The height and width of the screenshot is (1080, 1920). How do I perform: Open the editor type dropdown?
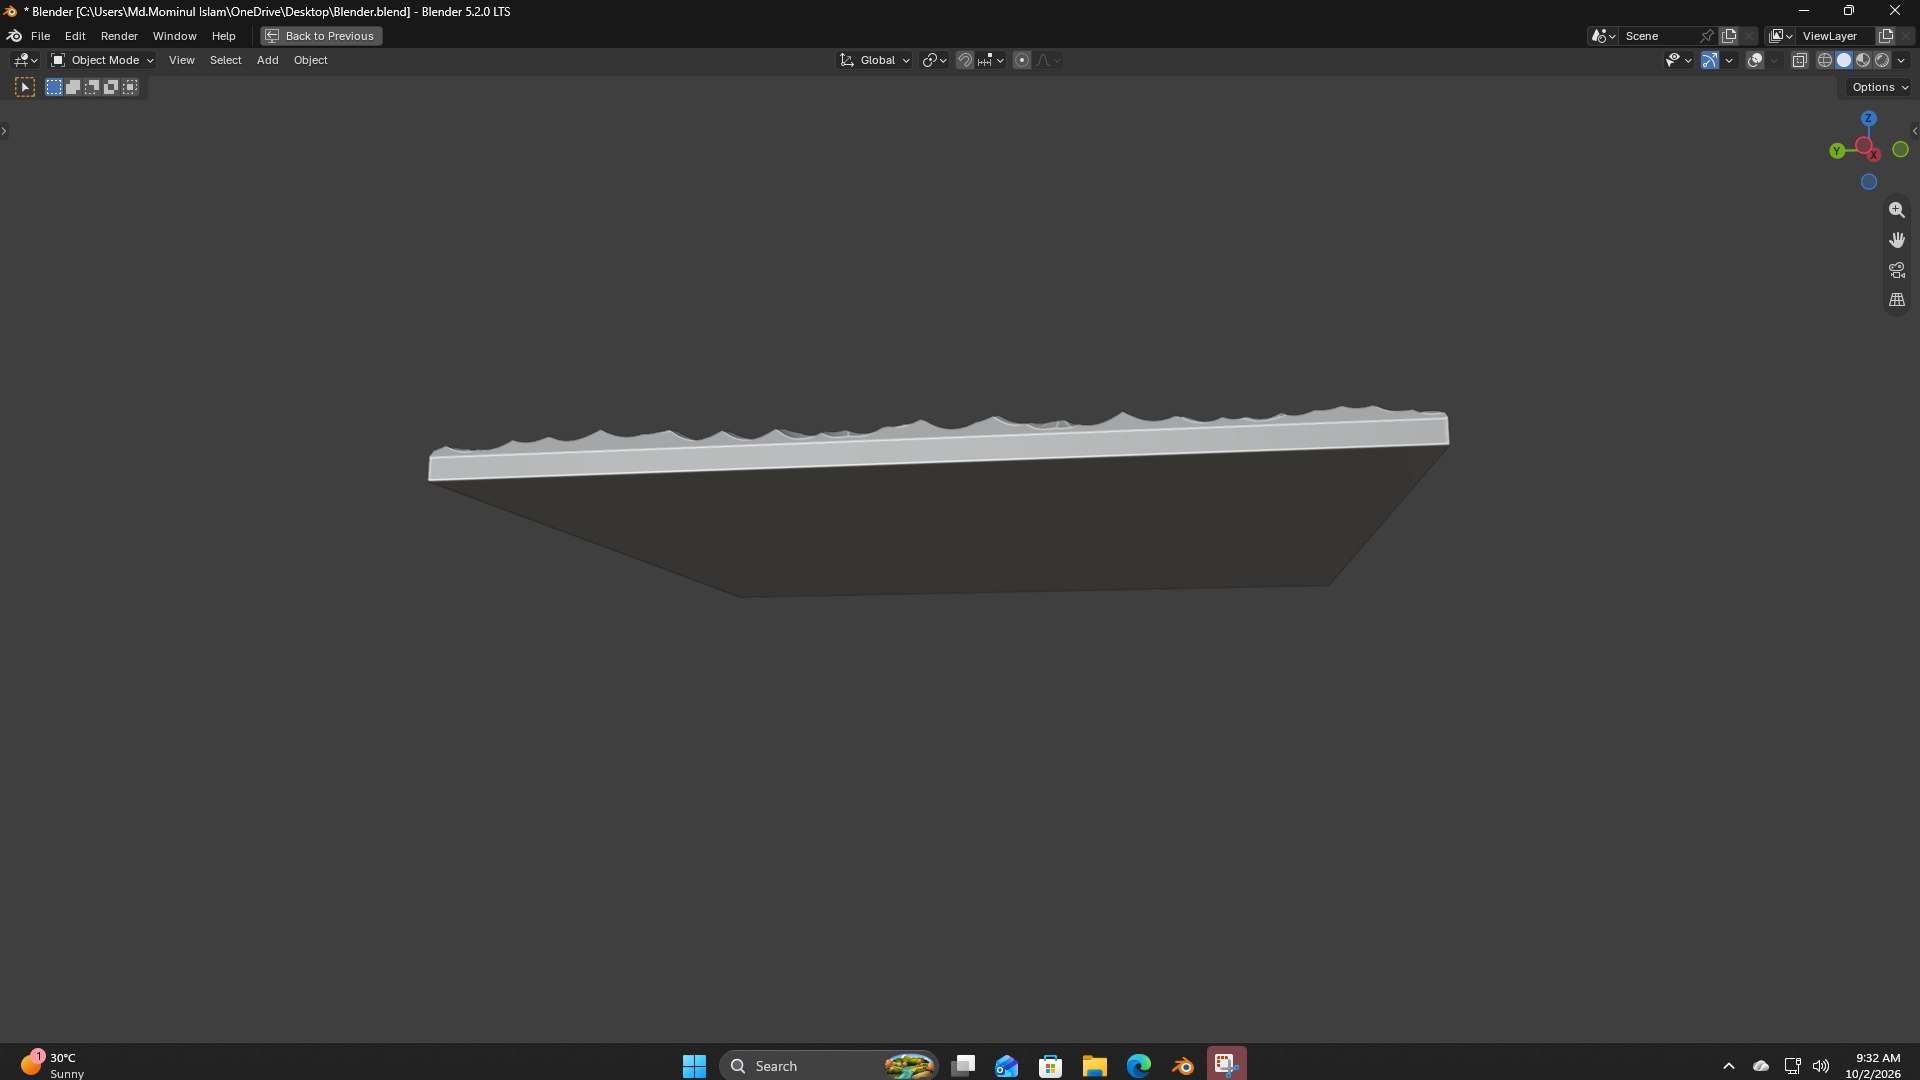click(25, 60)
